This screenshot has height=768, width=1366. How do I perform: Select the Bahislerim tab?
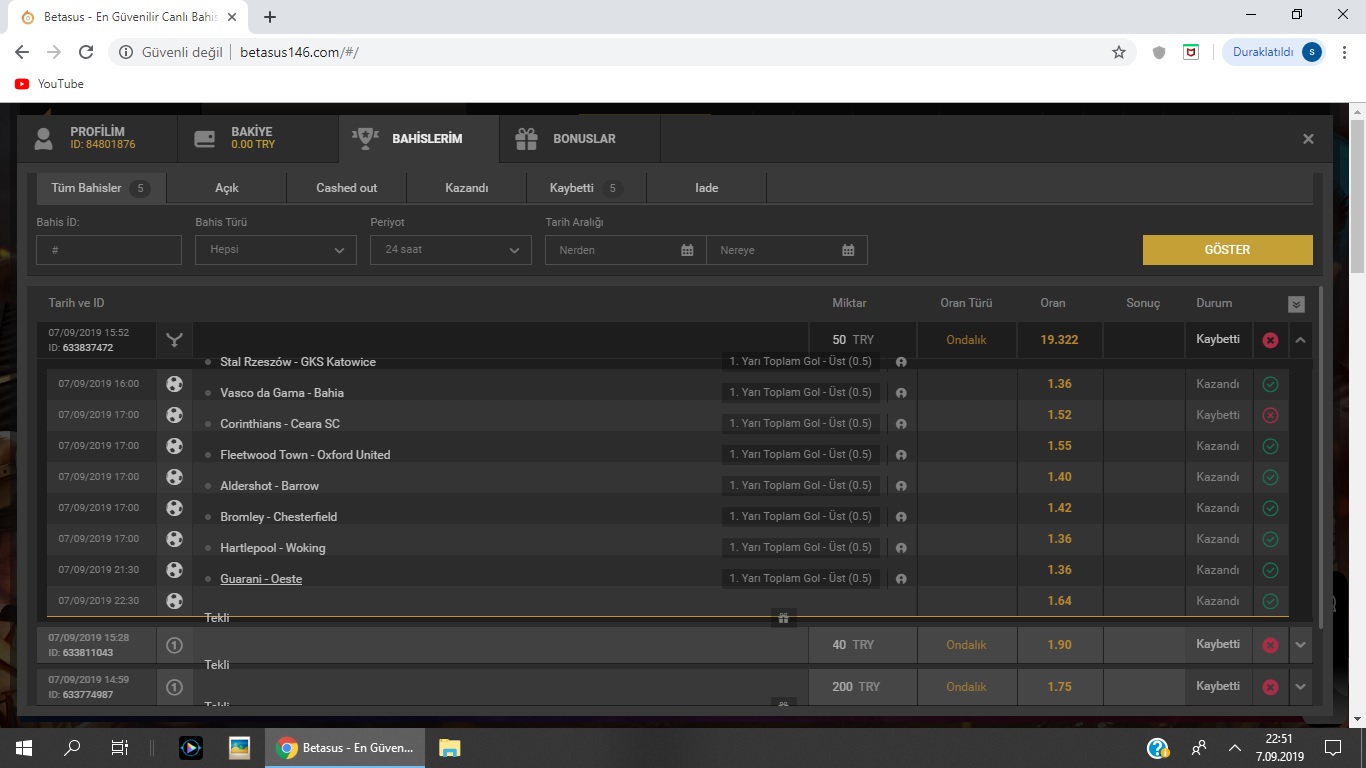click(419, 138)
